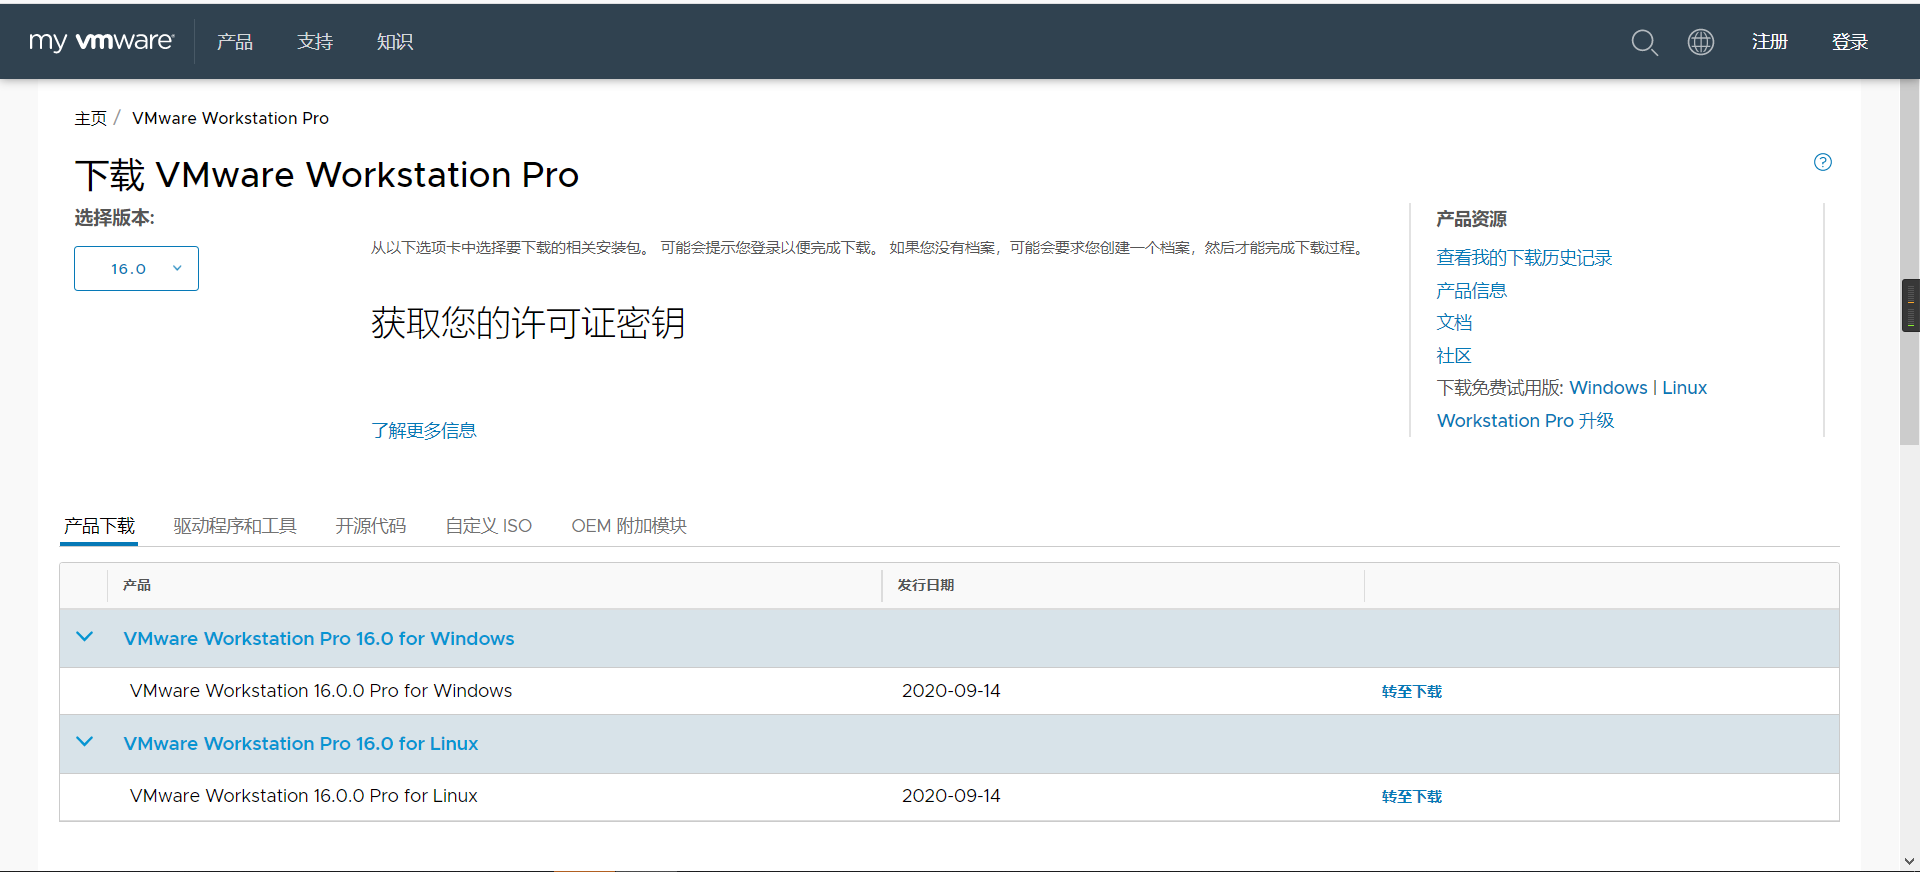Viewport: 1920px width, 872px height.
Task: Click the 2020-09-14 date in Linux row
Action: [951, 796]
